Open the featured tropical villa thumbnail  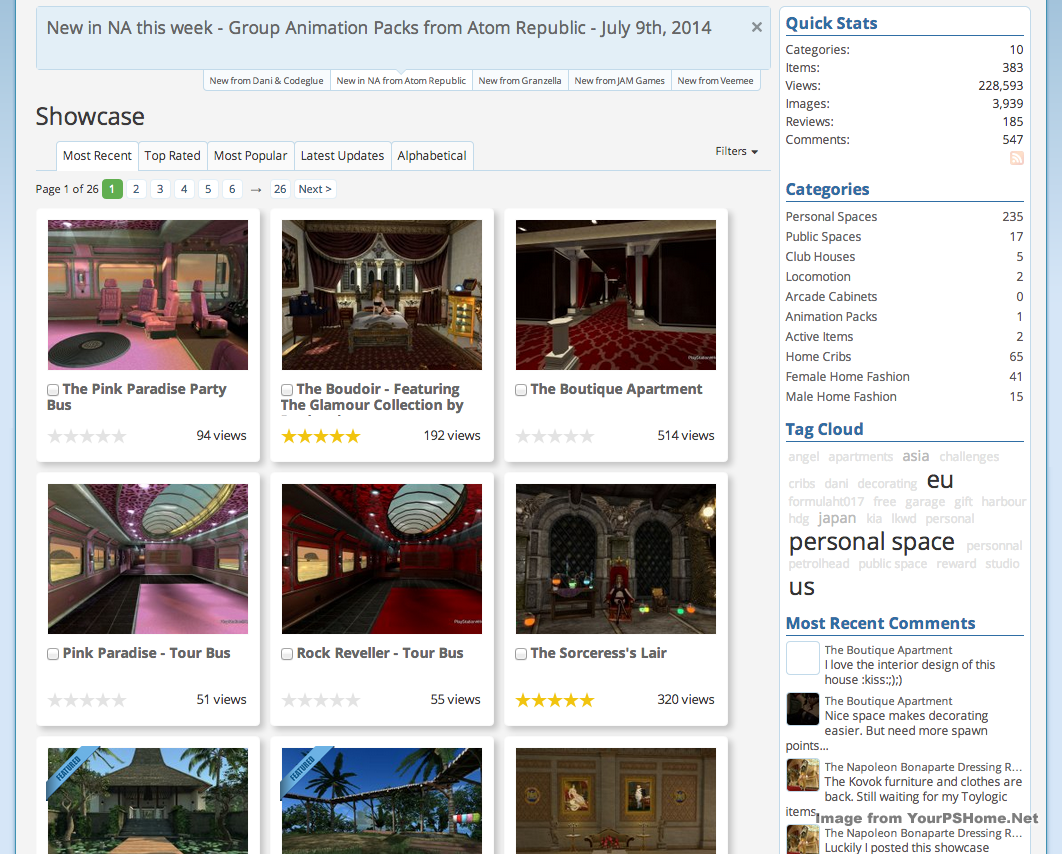pyautogui.click(x=148, y=800)
